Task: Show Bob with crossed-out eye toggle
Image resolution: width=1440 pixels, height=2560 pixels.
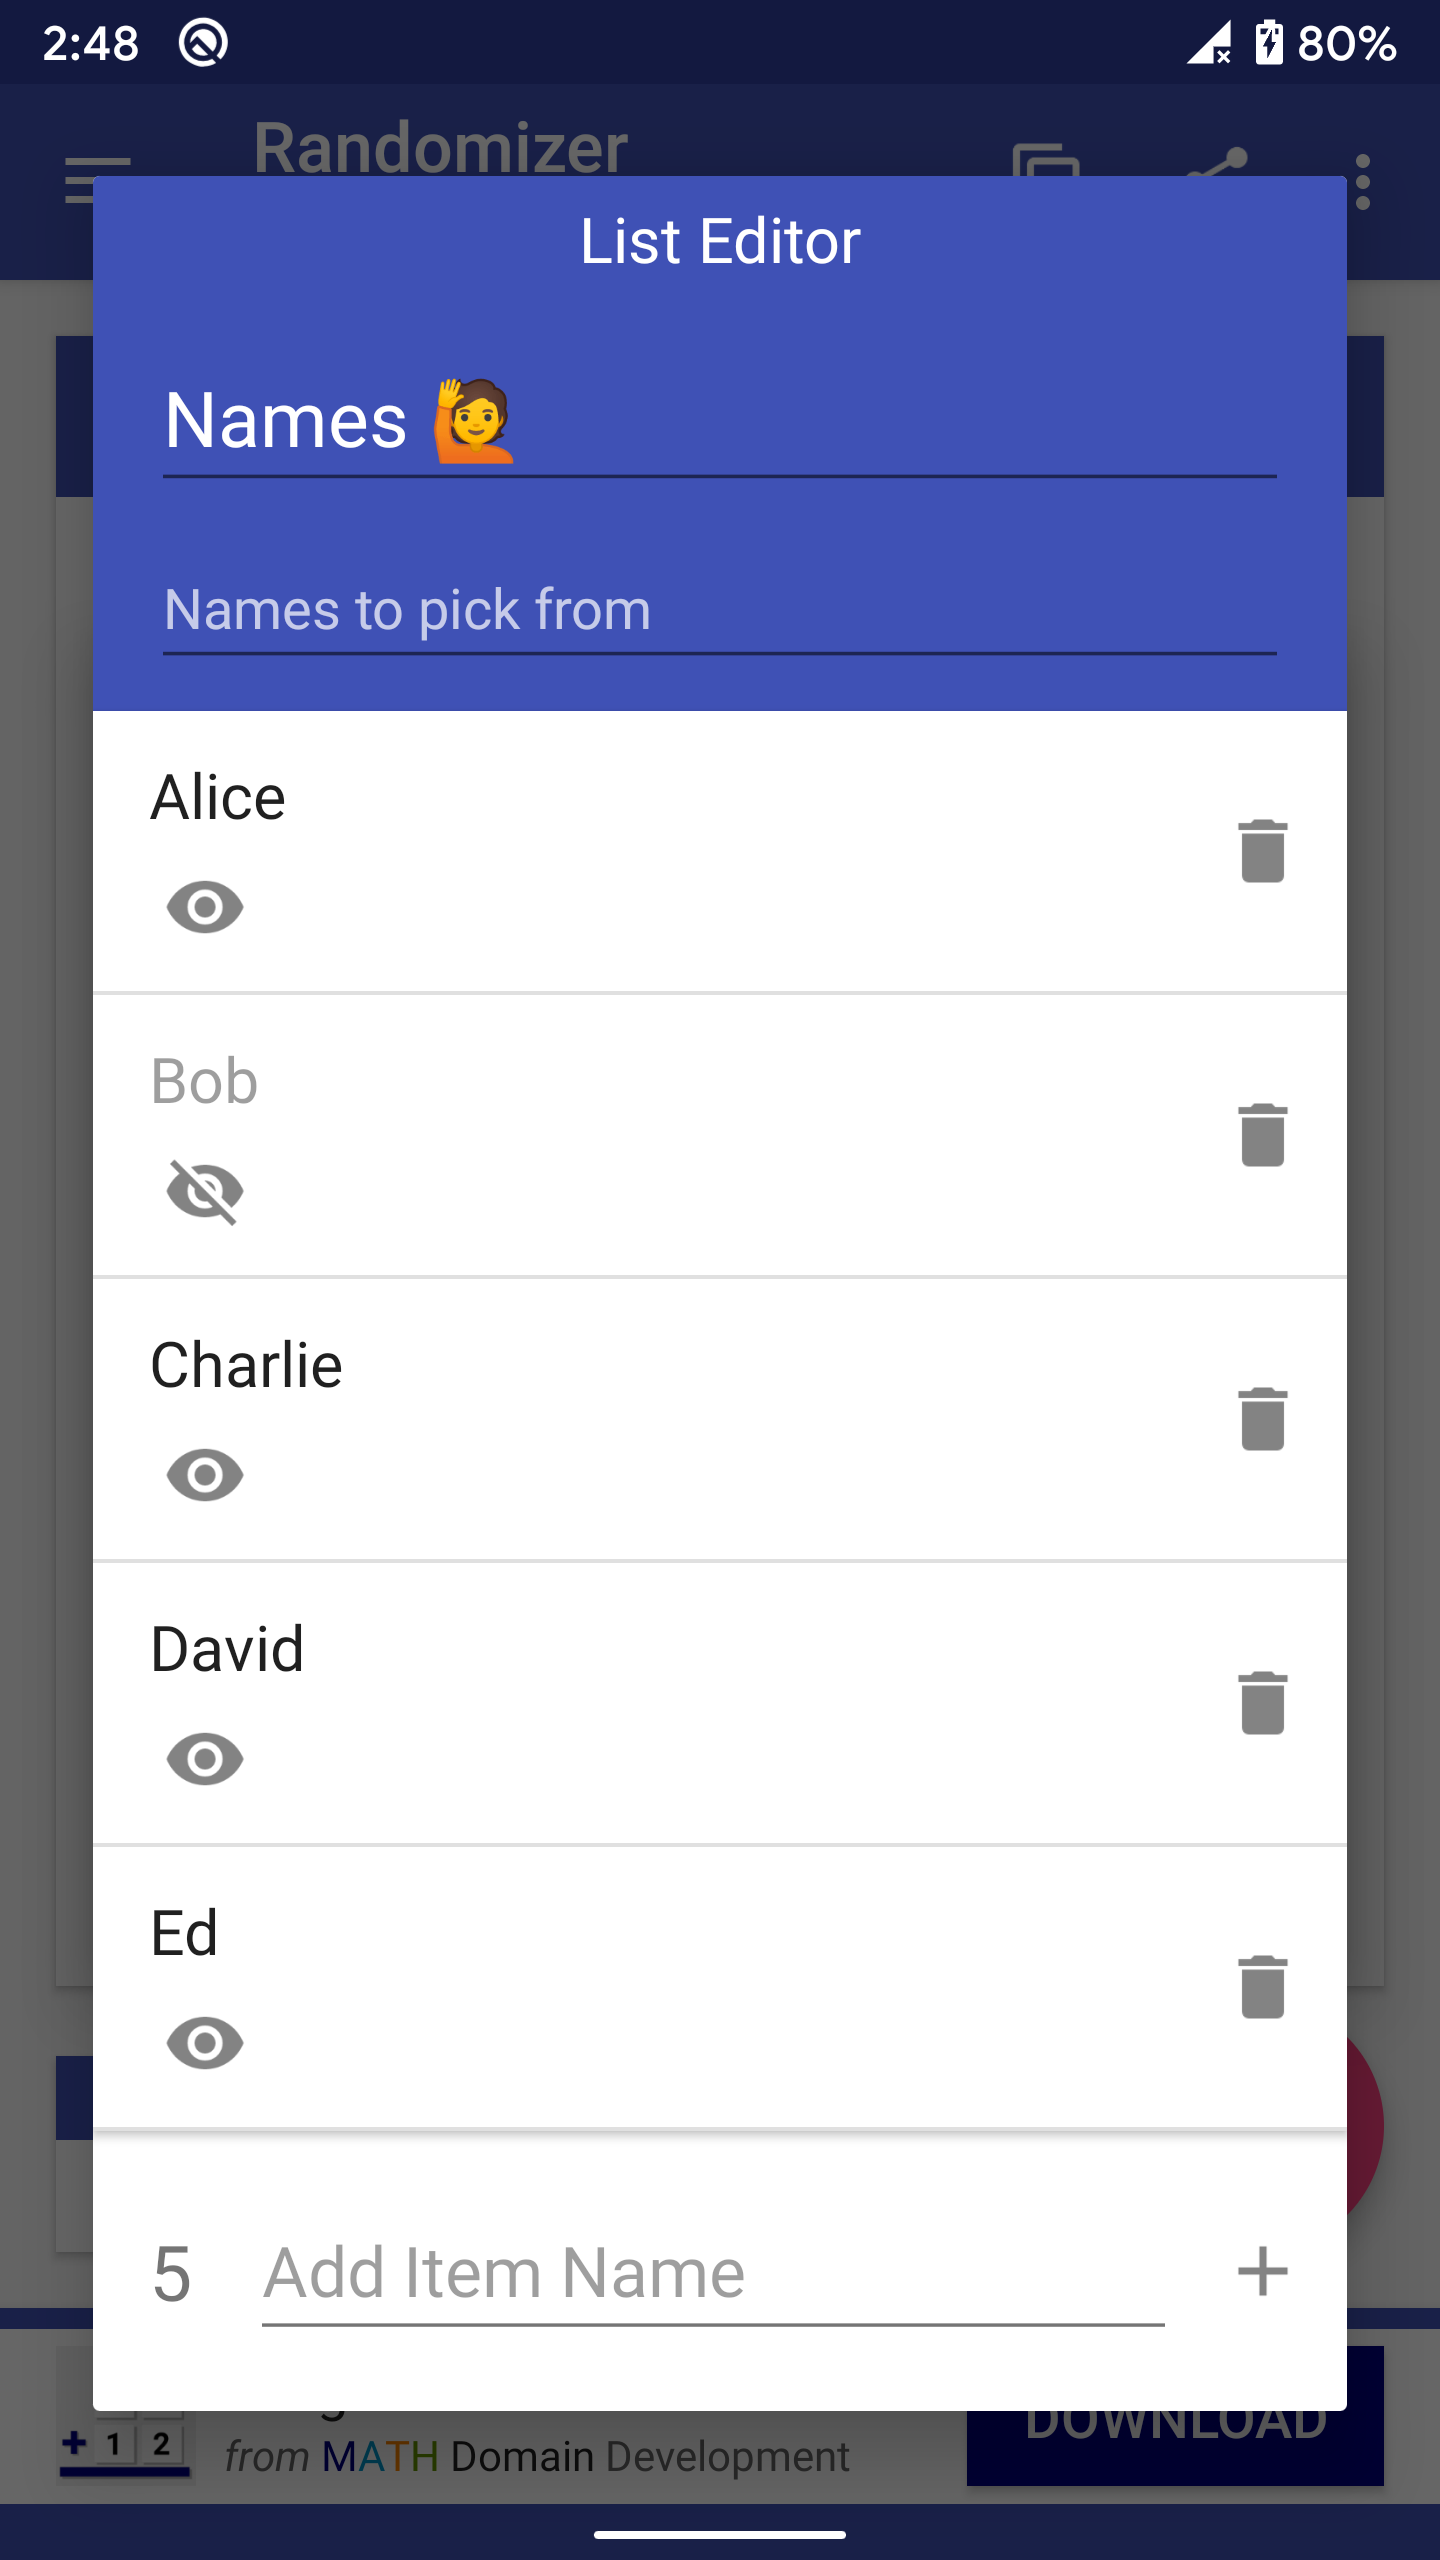Action: [205, 1191]
